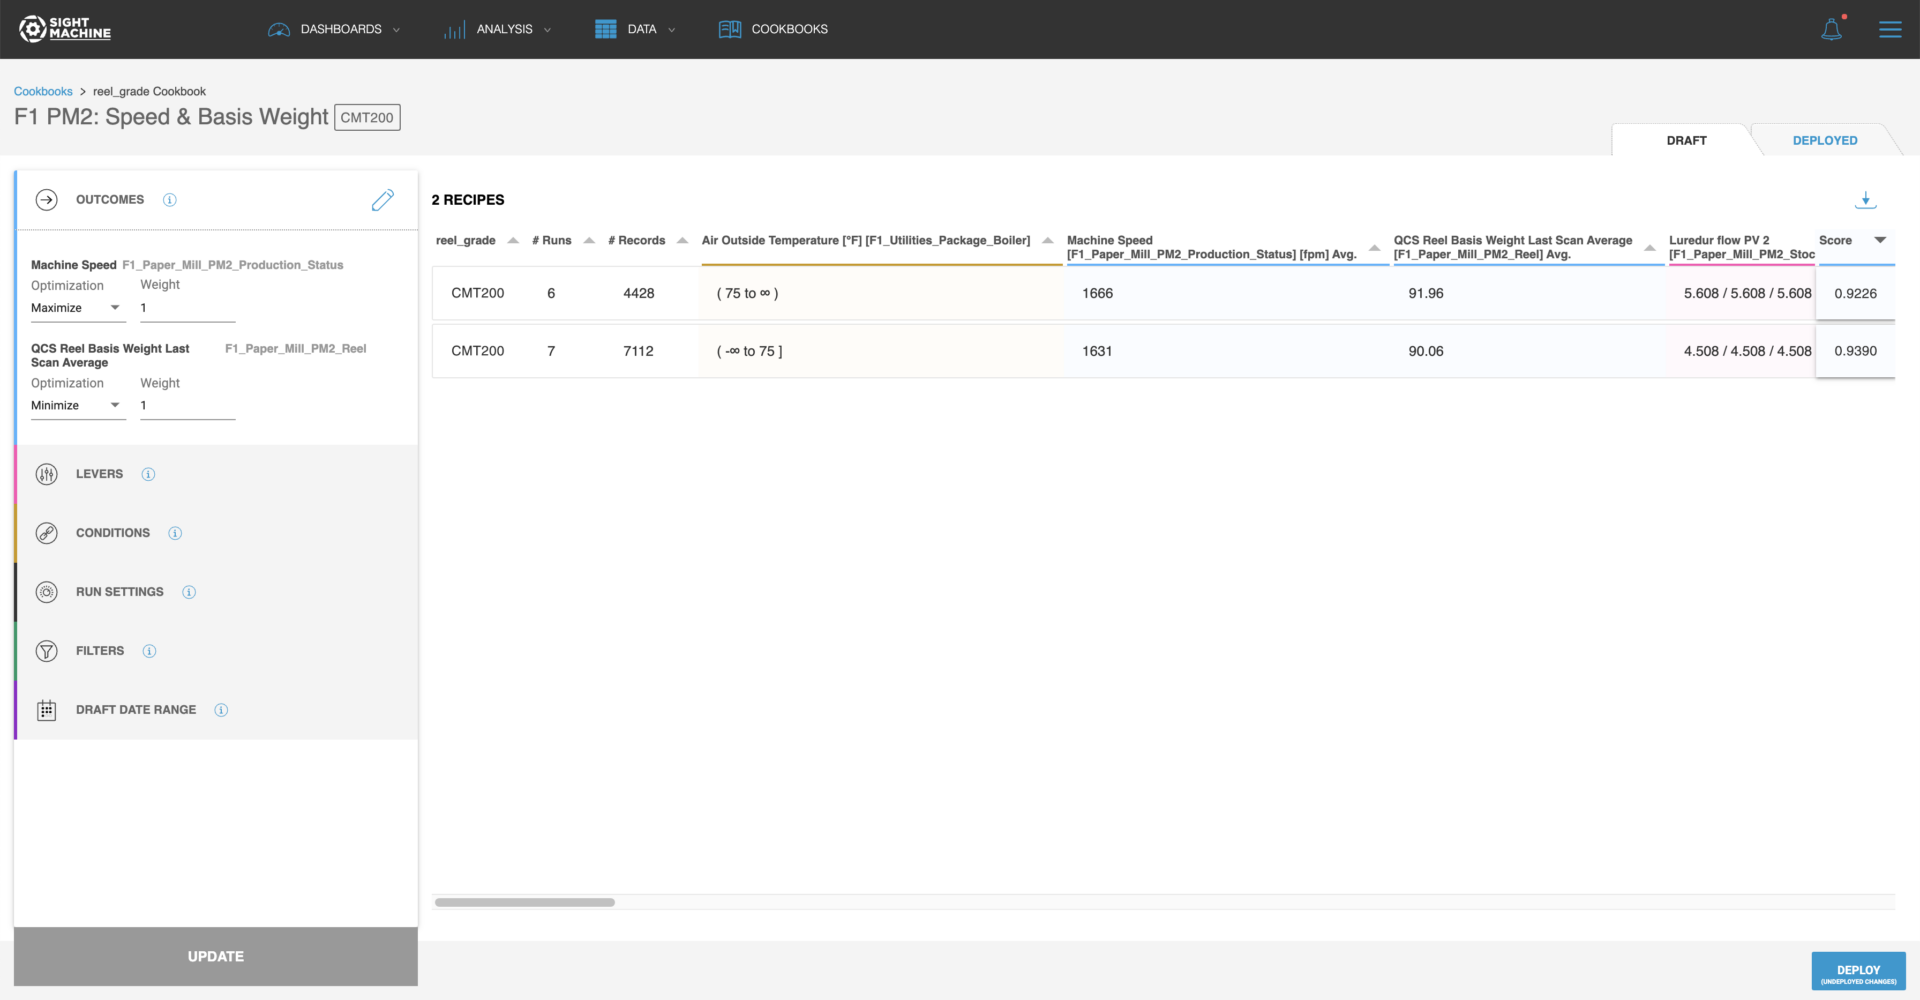Switch to the Deployed tab
The width and height of the screenshot is (1920, 1000).
(1824, 141)
